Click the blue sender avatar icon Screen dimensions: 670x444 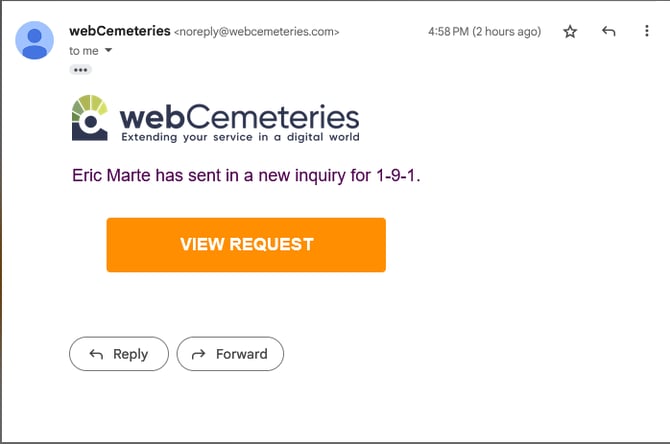click(35, 40)
